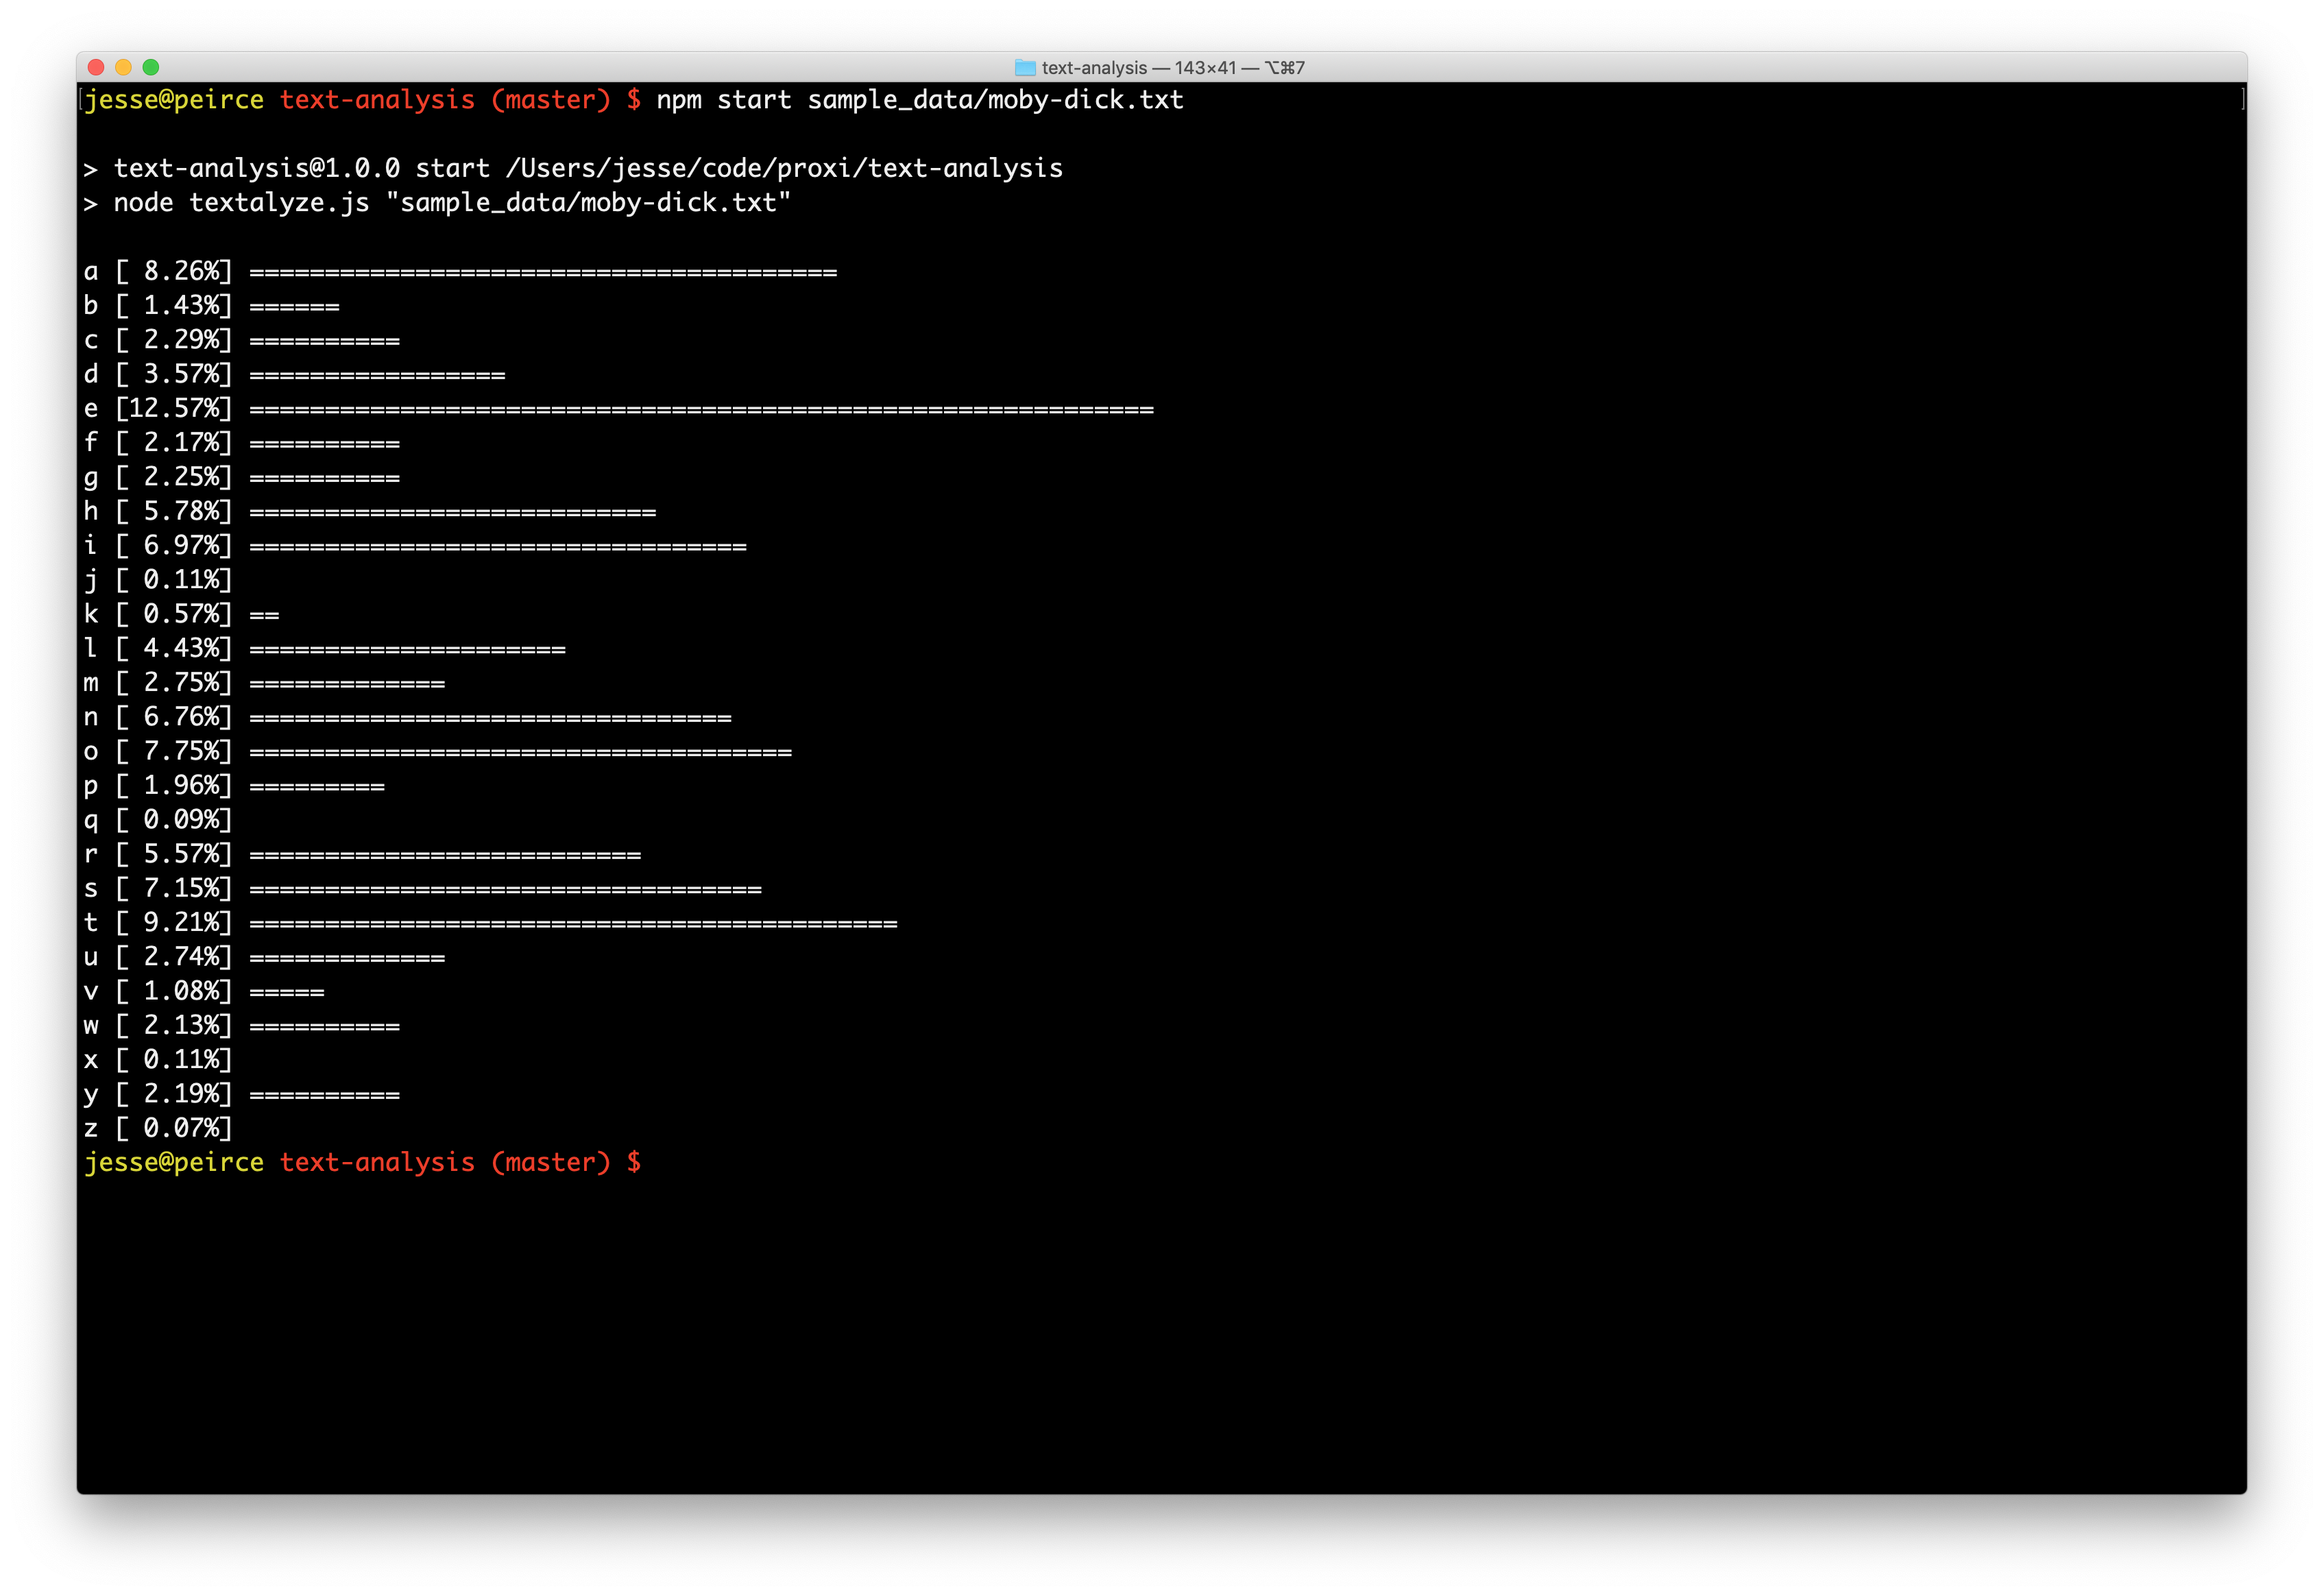2324x1596 pixels.
Task: Click the 0.07% value for letter z
Action: point(180,1128)
